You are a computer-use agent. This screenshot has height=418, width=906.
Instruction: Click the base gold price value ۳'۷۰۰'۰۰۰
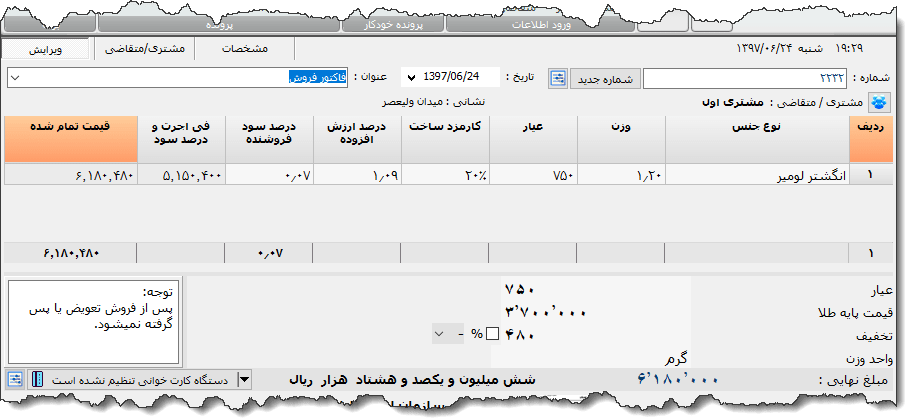[x=545, y=312]
